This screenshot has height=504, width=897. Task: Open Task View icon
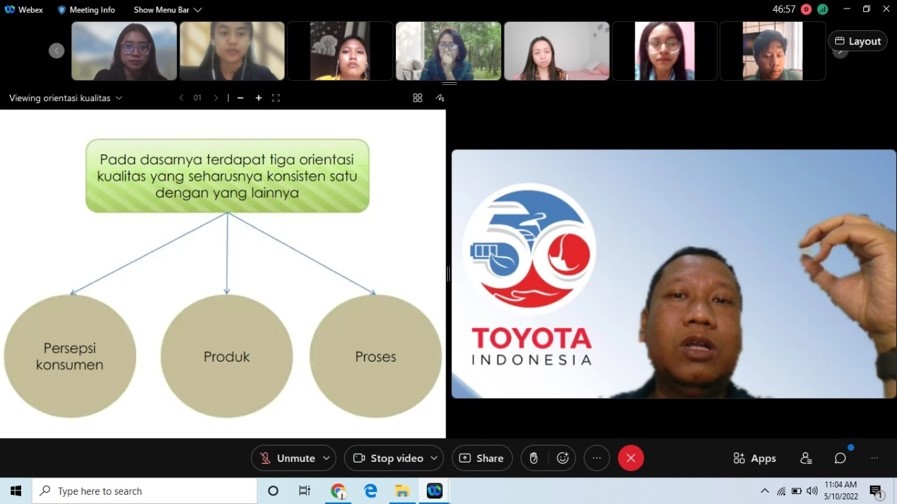(304, 491)
